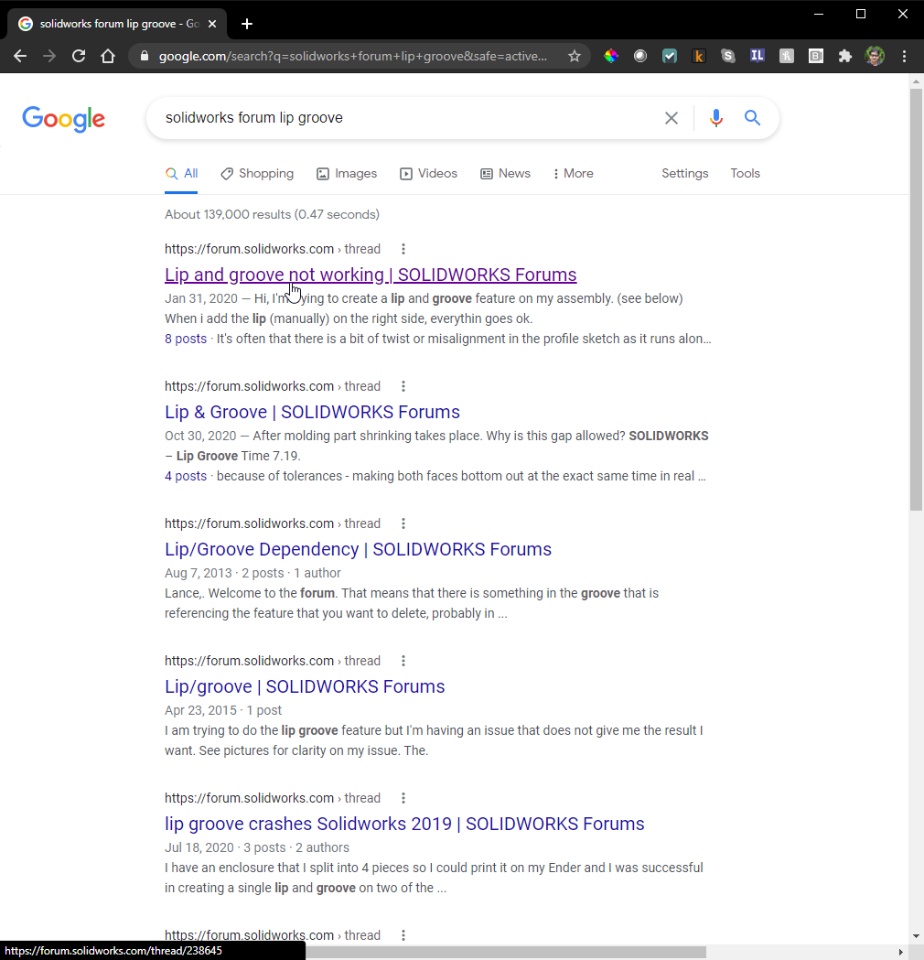Click the forum.solidworks.com URL above 'Lip & Groove'

coord(272,386)
